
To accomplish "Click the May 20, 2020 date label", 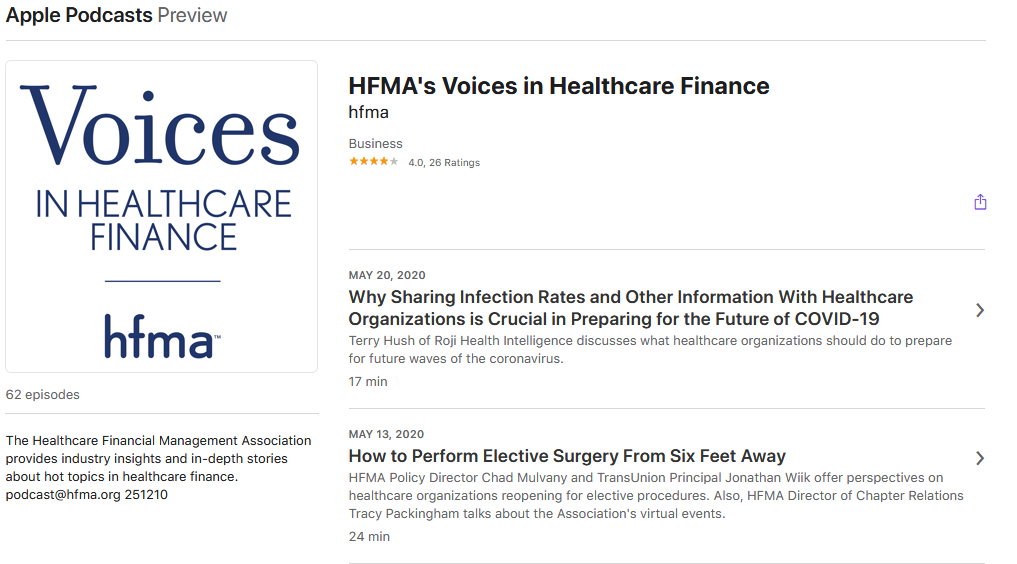I will click(387, 275).
